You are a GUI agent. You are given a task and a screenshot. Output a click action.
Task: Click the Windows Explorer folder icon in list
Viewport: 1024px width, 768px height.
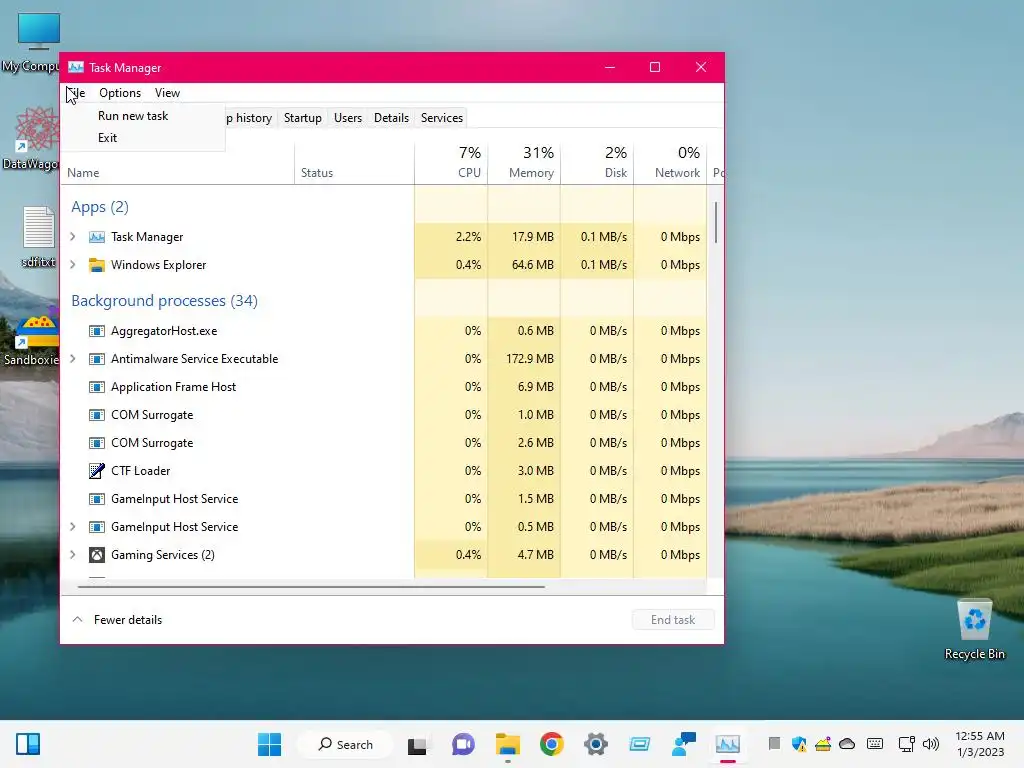(x=97, y=265)
